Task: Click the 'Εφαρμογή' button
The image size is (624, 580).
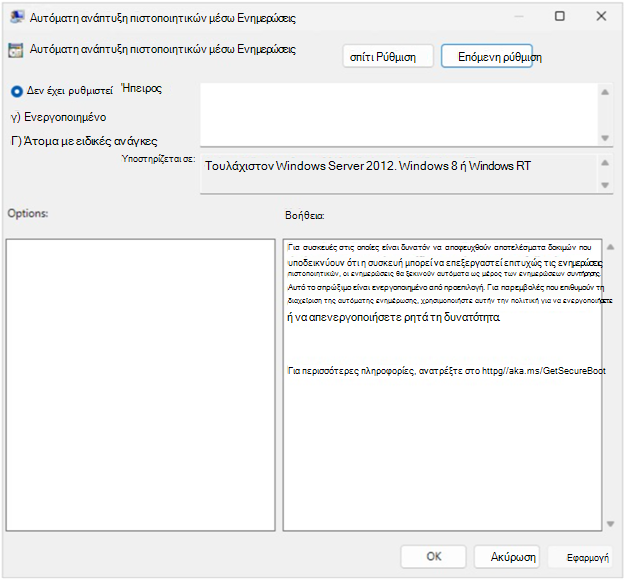Action: click(x=580, y=557)
